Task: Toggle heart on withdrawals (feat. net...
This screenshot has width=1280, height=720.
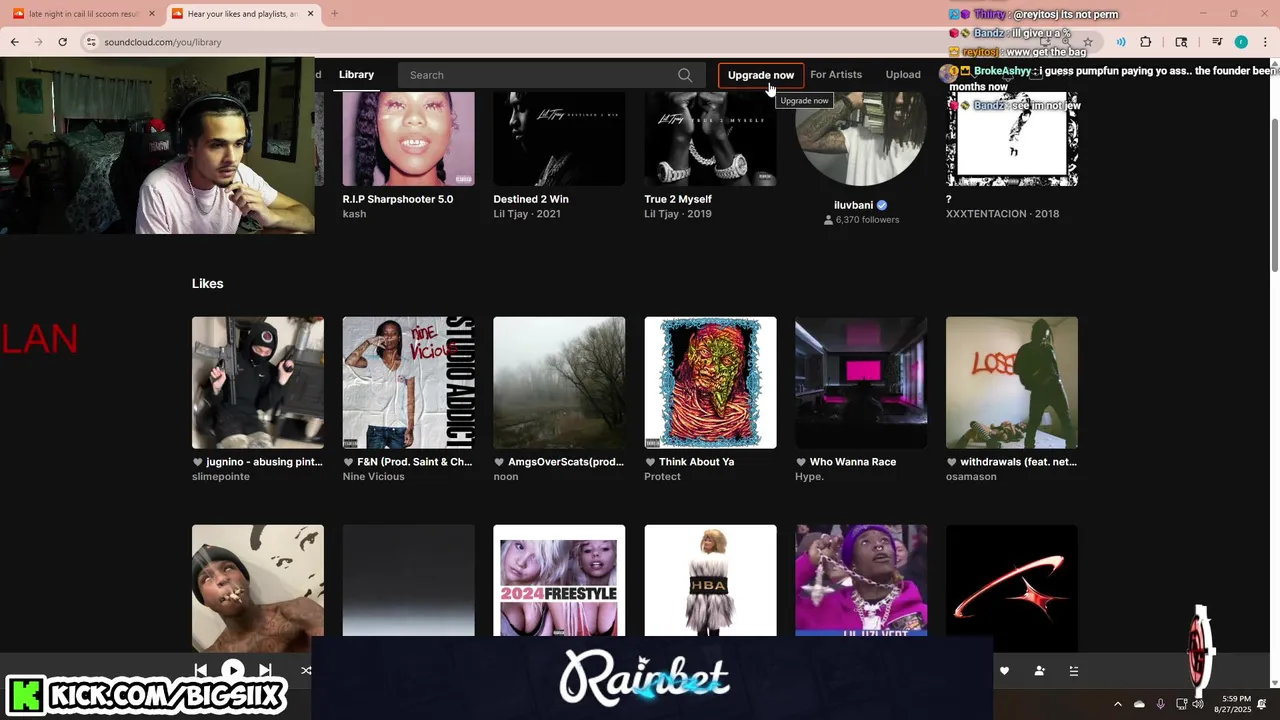Action: pyautogui.click(x=952, y=462)
